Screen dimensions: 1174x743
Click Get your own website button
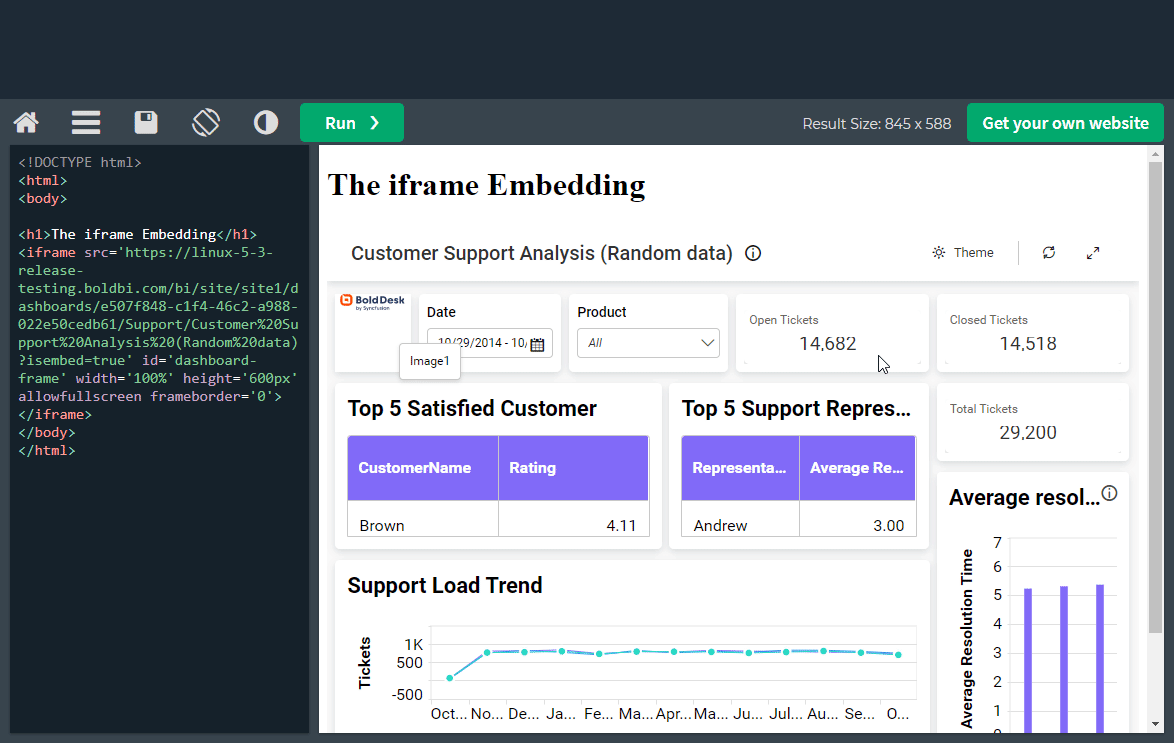1065,123
